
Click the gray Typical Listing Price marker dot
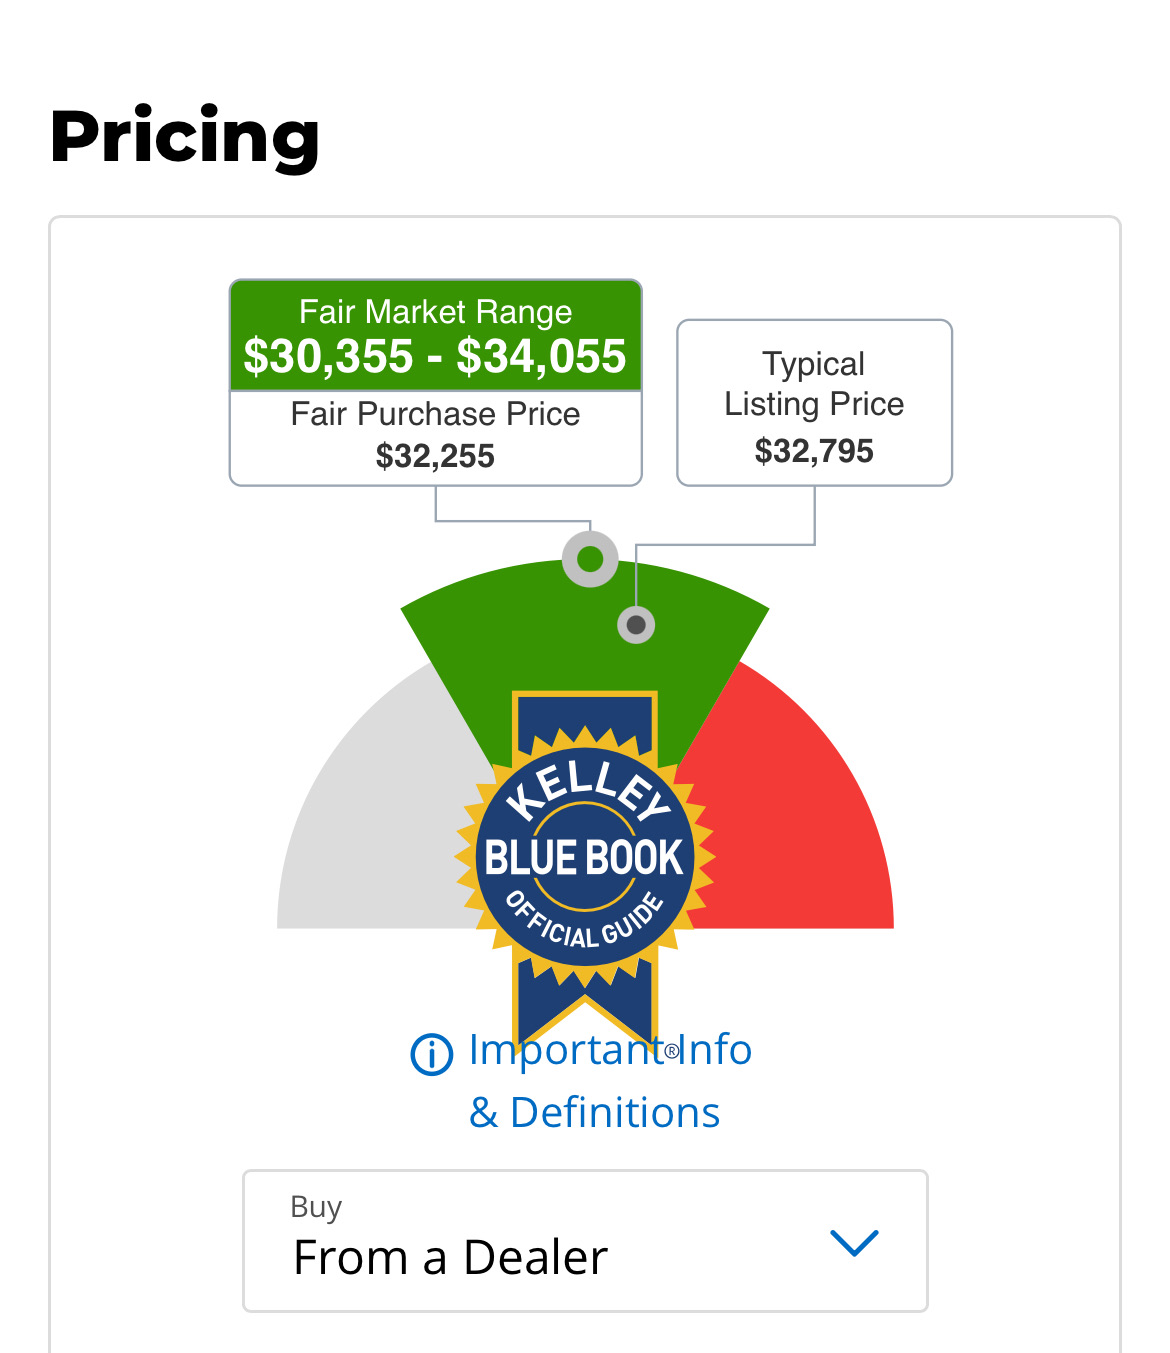pyautogui.click(x=636, y=625)
